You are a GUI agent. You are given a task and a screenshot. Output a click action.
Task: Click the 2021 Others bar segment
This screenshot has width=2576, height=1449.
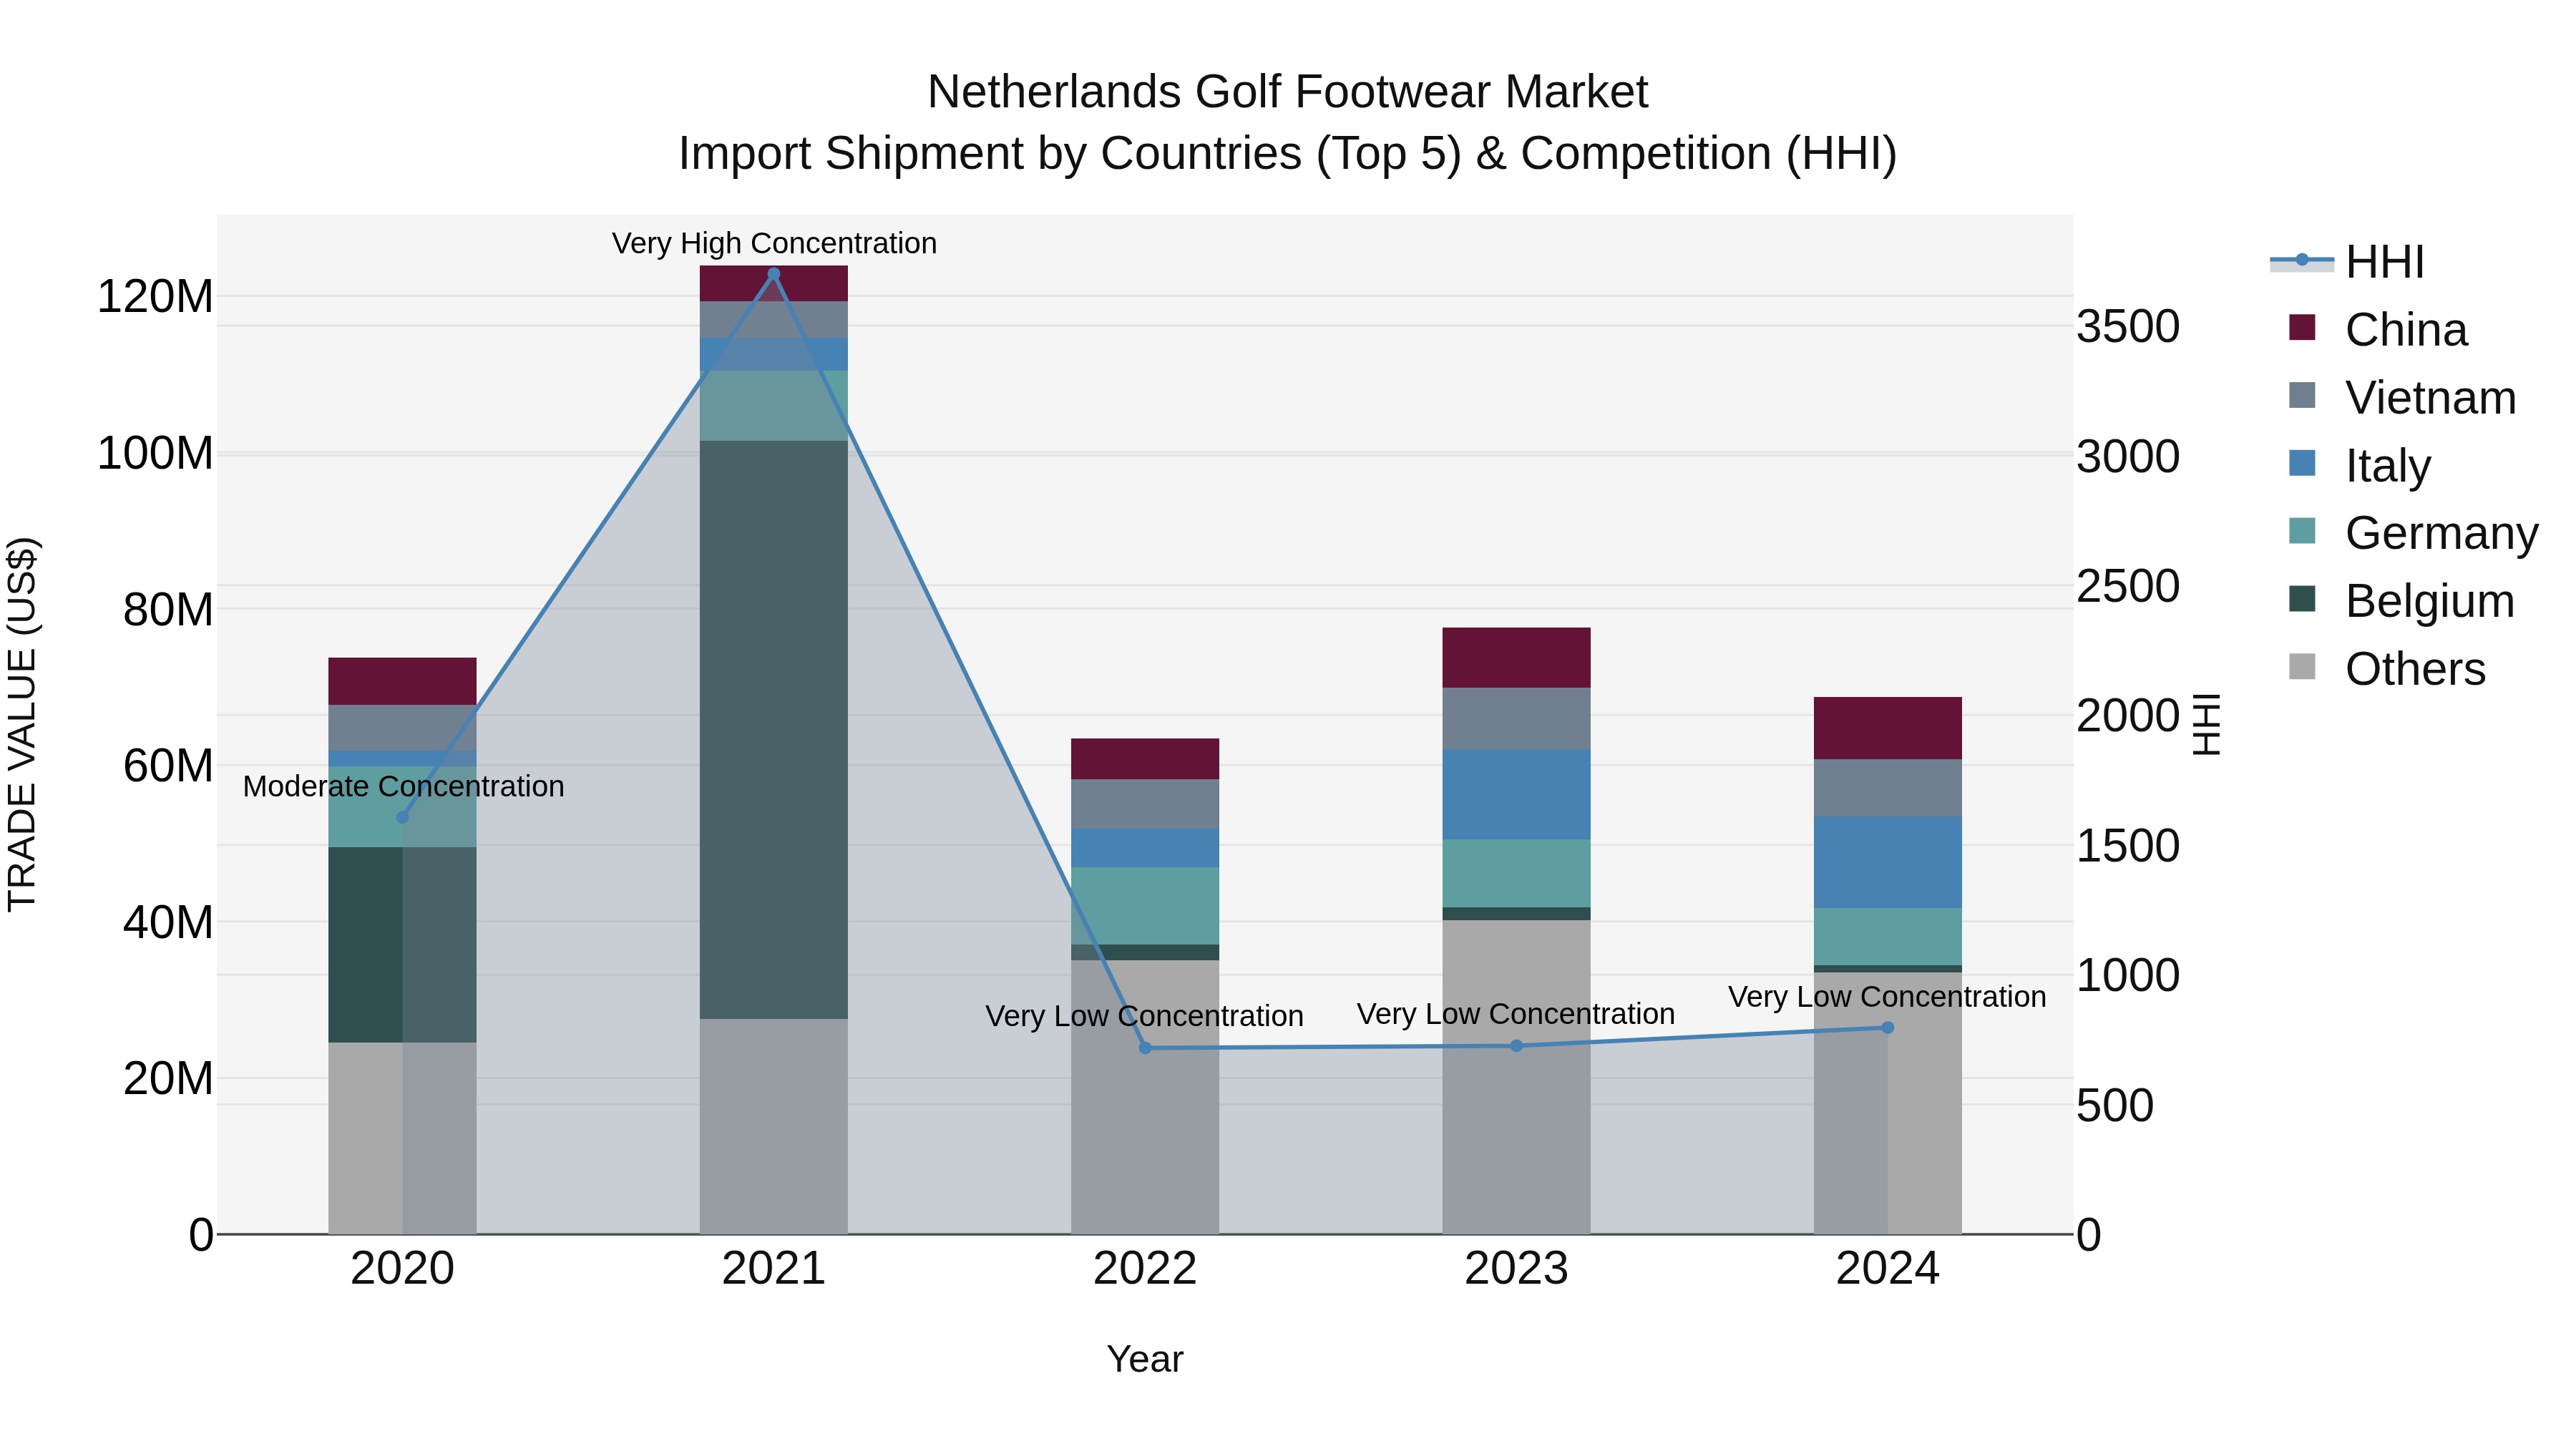[x=773, y=1126]
